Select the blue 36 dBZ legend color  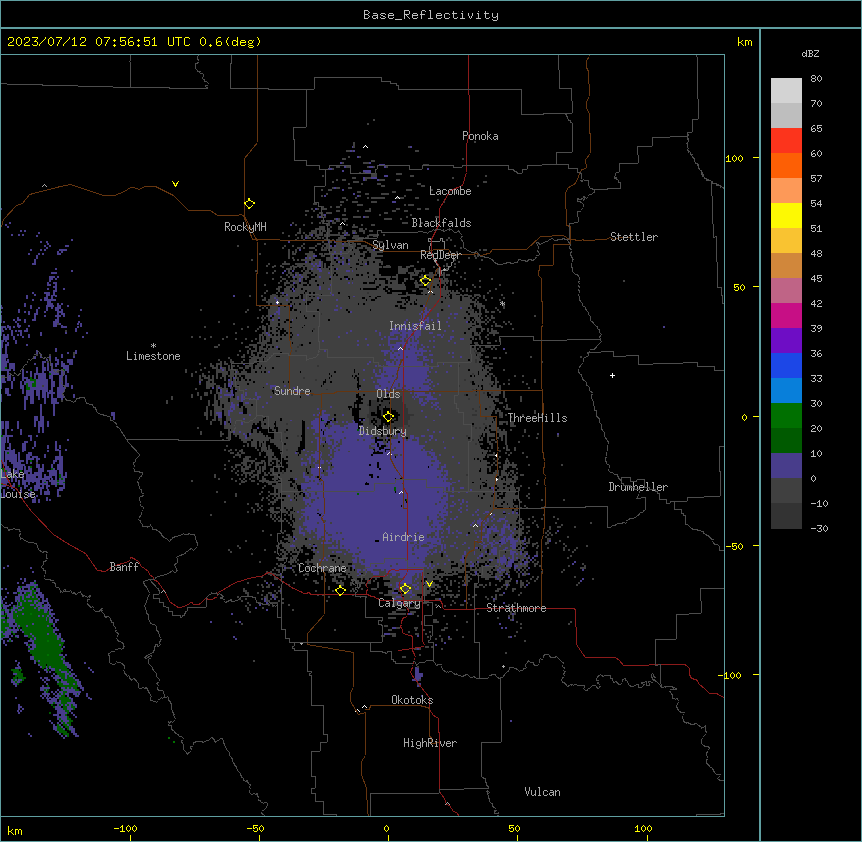(786, 365)
